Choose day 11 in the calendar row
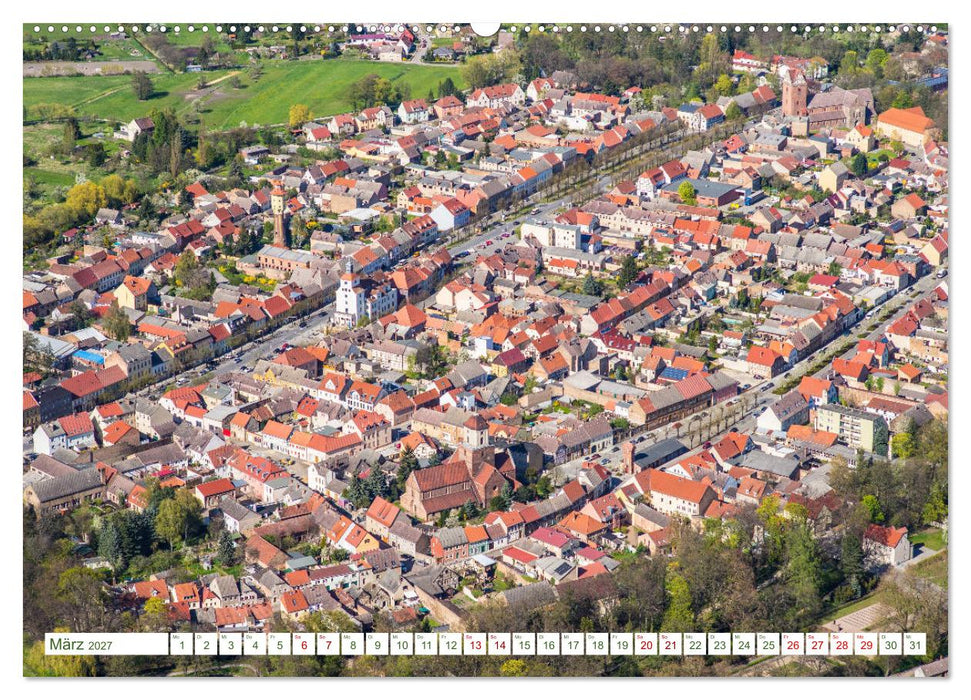This screenshot has width=971, height=700. (426, 644)
